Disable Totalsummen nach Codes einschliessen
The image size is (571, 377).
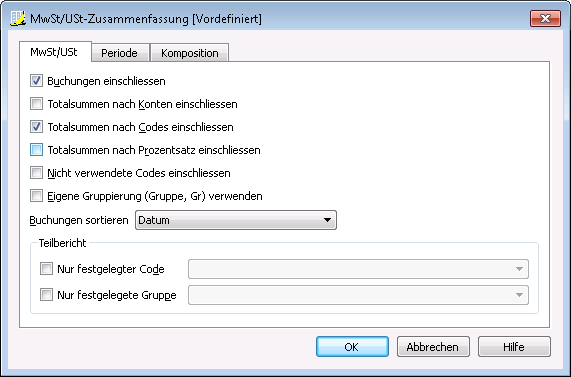36,127
